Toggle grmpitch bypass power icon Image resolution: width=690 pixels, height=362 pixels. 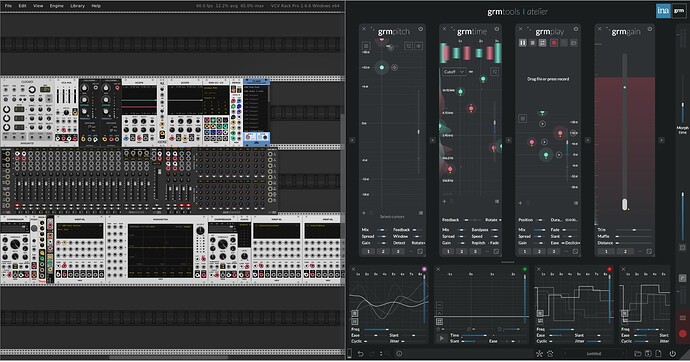pos(421,29)
